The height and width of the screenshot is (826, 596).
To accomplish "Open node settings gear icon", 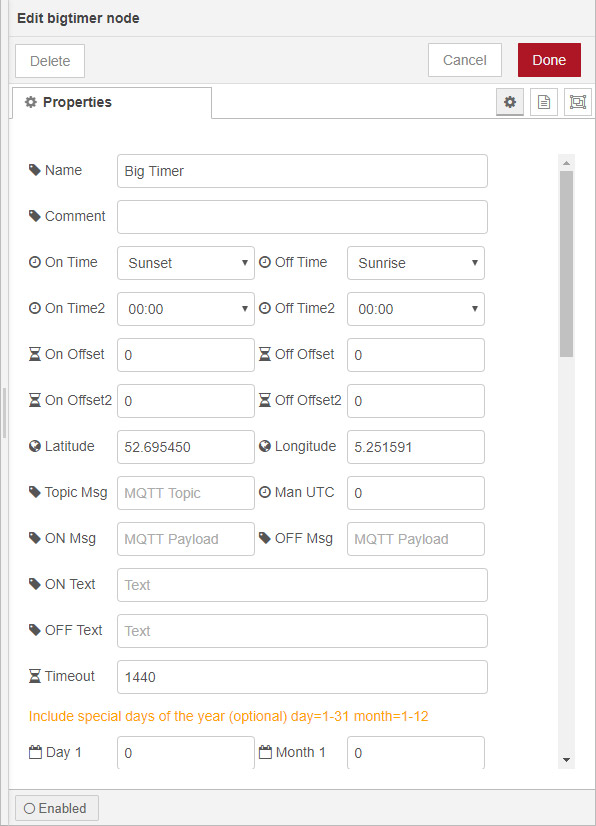I will 510,102.
